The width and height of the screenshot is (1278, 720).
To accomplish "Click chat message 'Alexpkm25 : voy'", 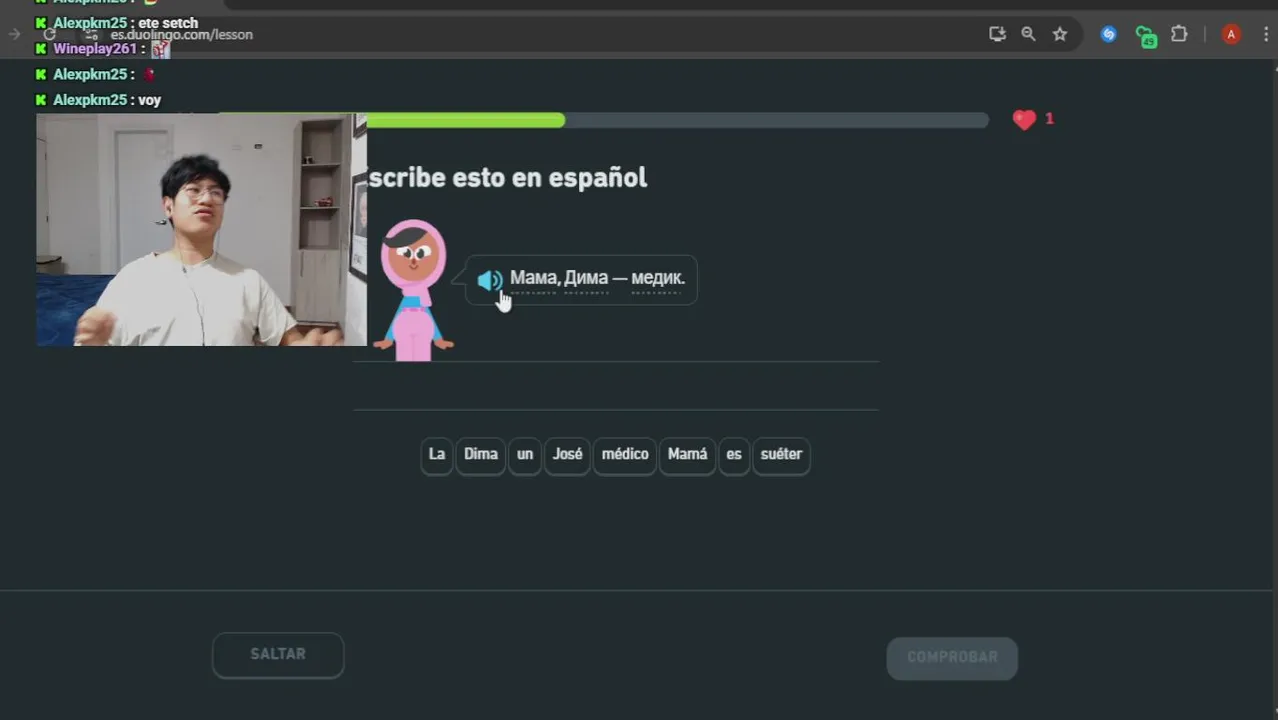I will point(98,100).
